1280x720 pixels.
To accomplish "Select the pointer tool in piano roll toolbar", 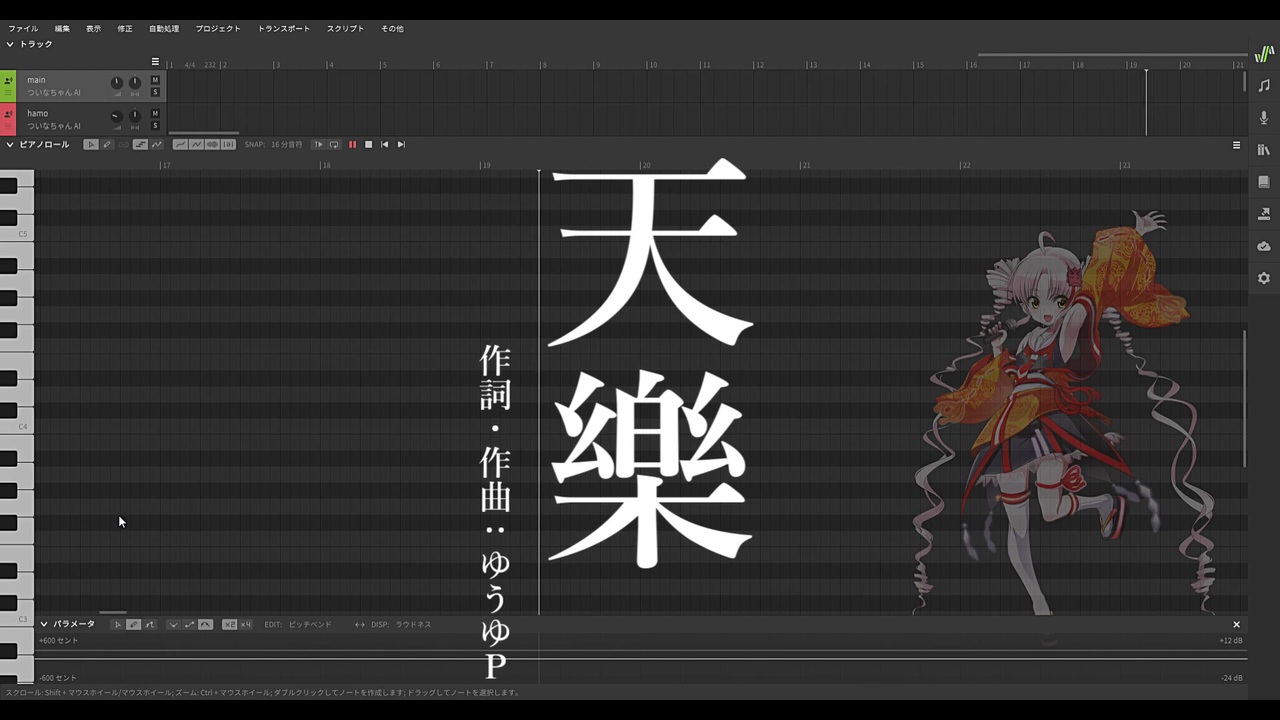I will coord(91,145).
